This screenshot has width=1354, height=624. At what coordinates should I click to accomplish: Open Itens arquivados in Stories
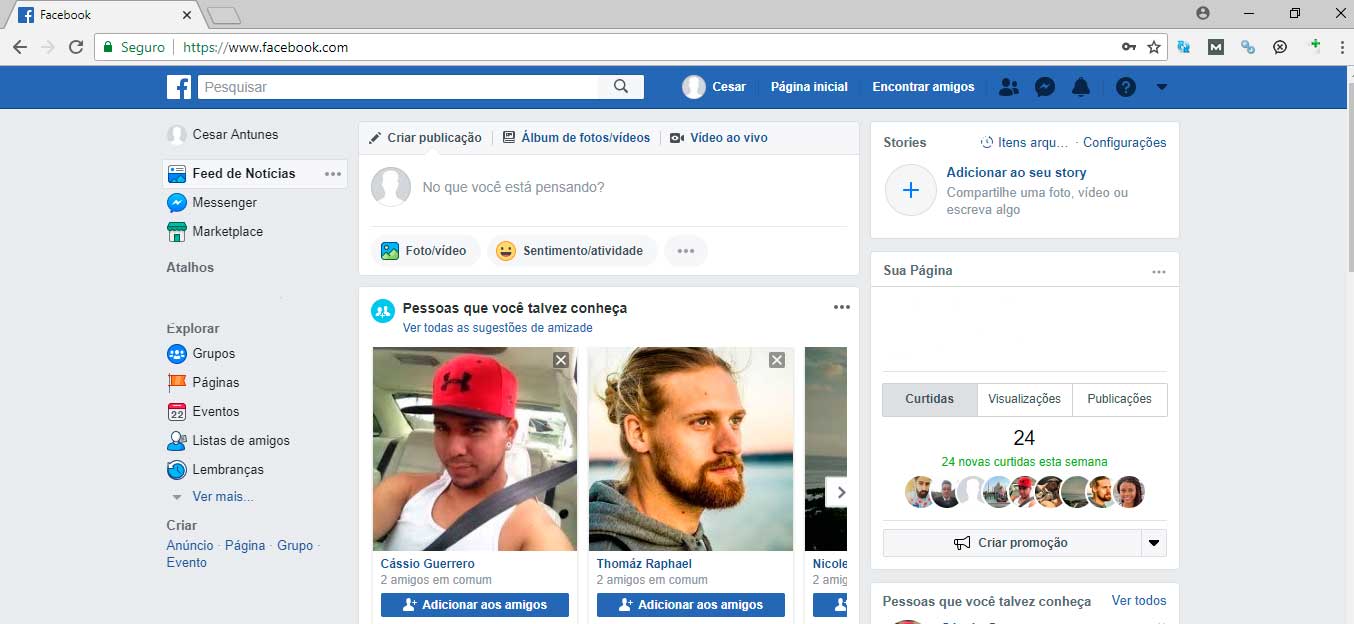[x=1024, y=143]
